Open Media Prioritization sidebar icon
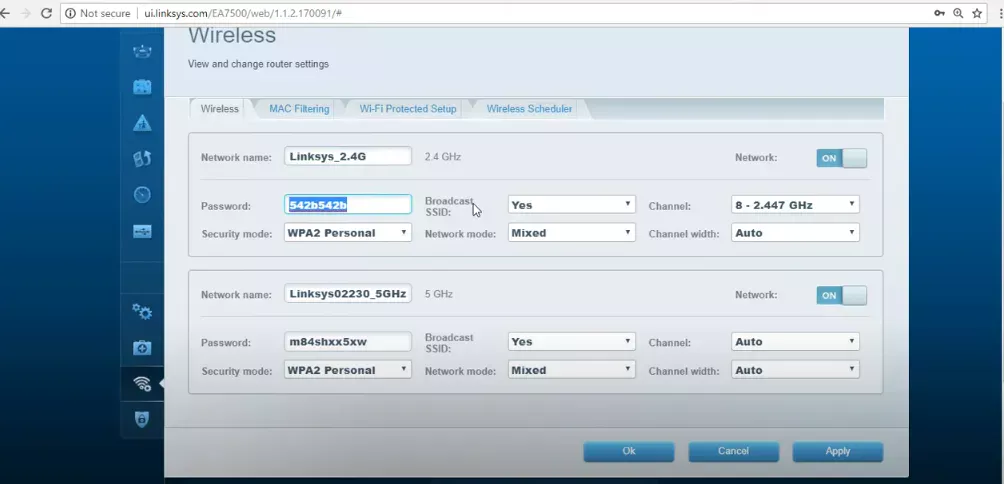Image resolution: width=1004 pixels, height=484 pixels. (x=142, y=159)
